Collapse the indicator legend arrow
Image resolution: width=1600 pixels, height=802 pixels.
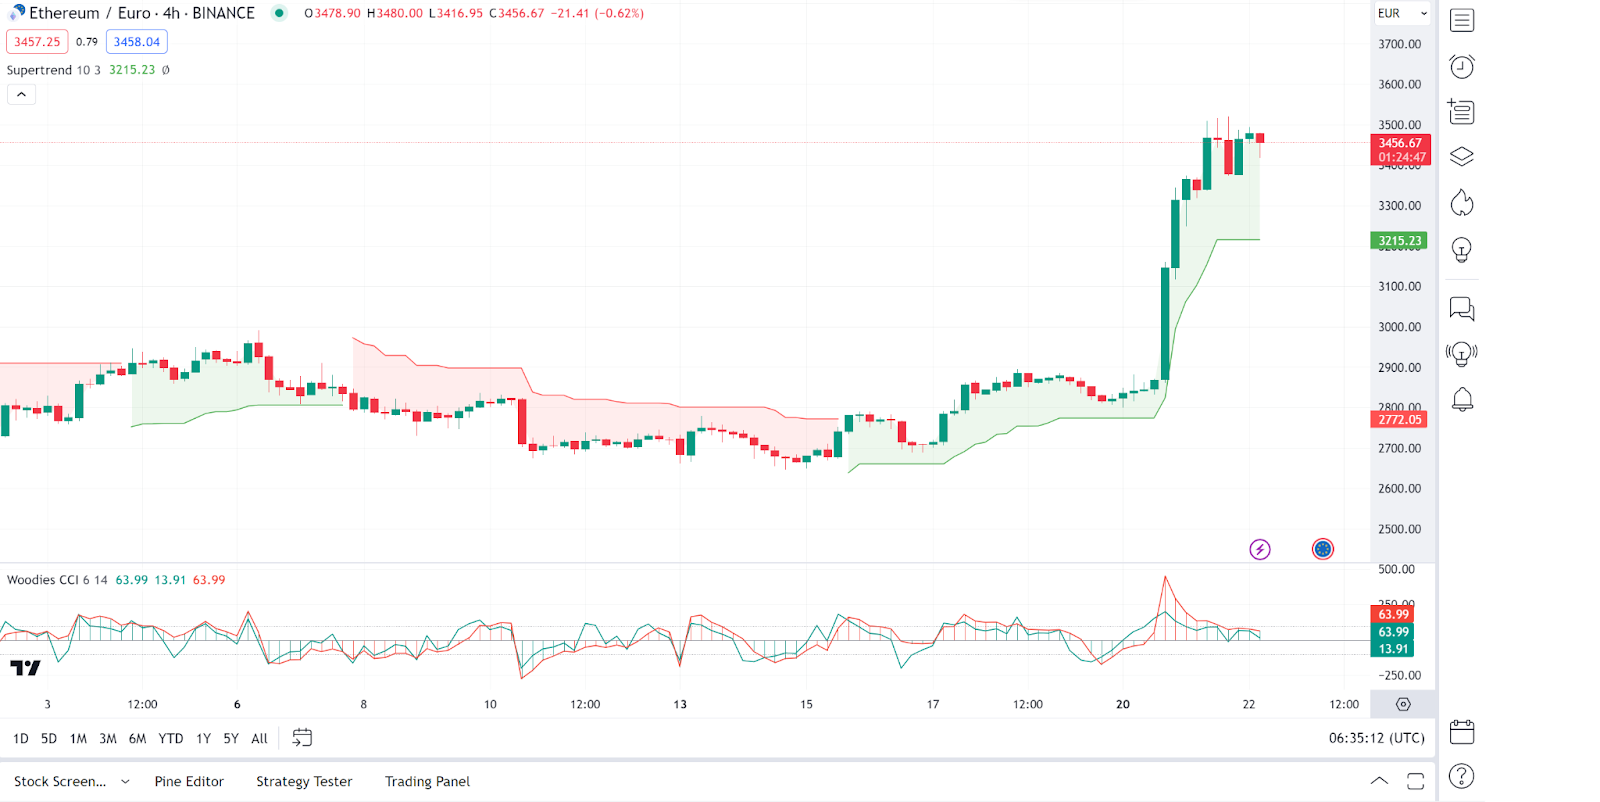click(21, 94)
